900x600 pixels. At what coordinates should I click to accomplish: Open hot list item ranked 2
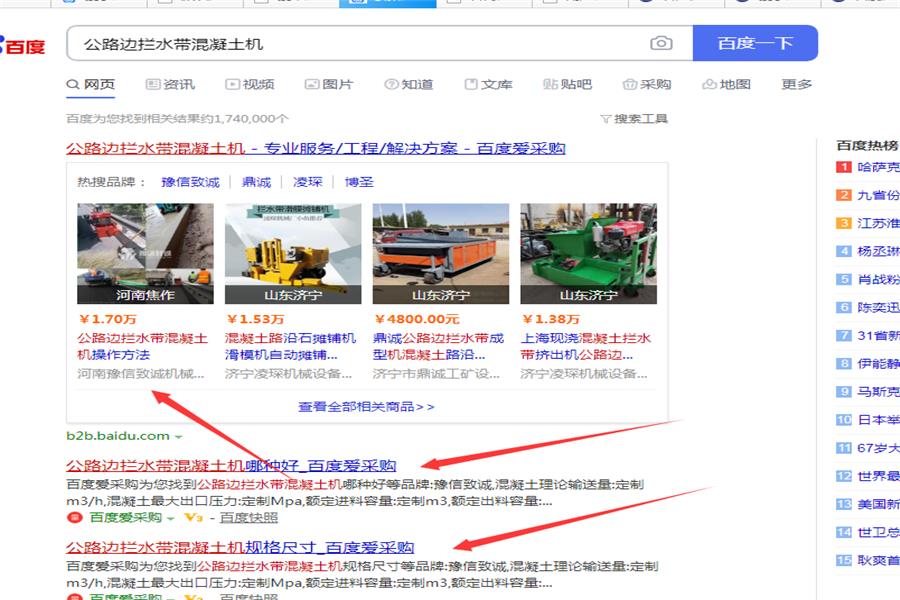coord(868,195)
